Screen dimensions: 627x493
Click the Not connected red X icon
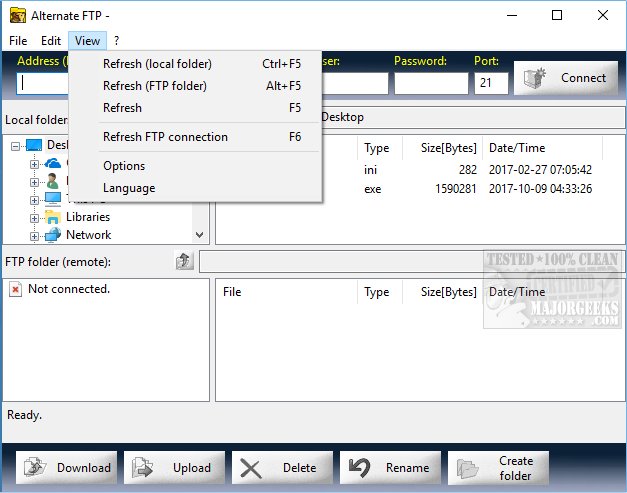(x=15, y=289)
